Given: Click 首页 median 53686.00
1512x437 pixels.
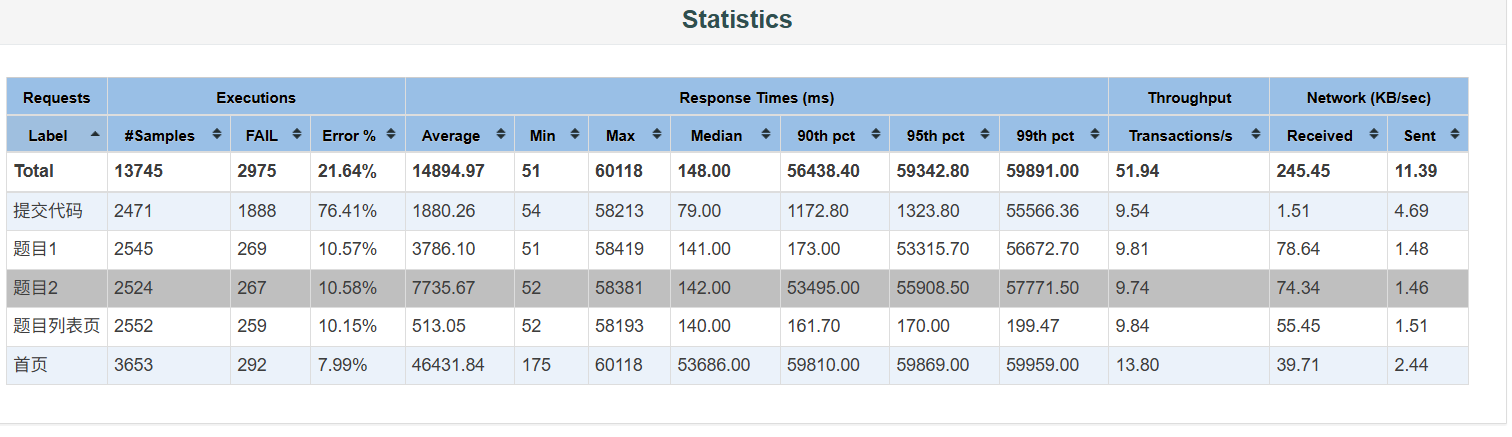Looking at the screenshot, I should tap(713, 365).
